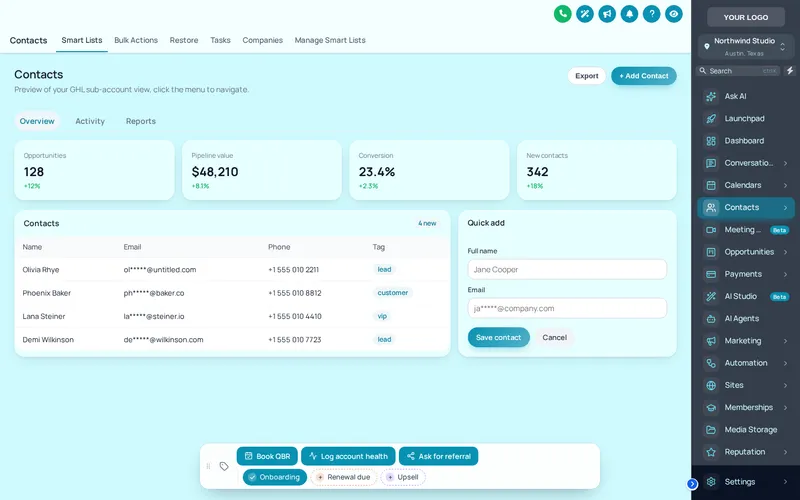
Task: Open Conversations in the sidebar
Action: [x=746, y=163]
